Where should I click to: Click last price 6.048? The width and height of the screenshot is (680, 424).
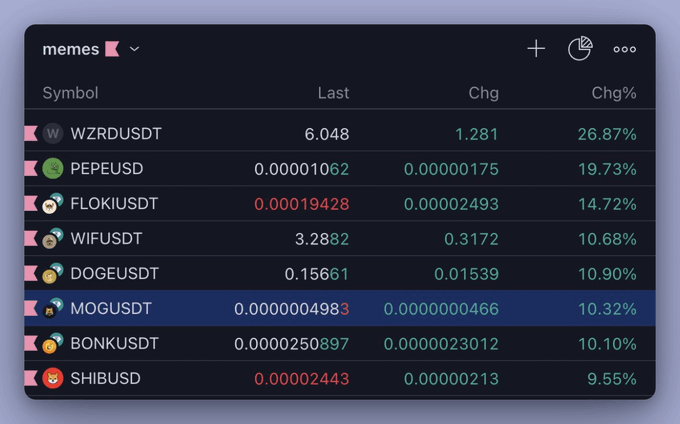tap(327, 134)
